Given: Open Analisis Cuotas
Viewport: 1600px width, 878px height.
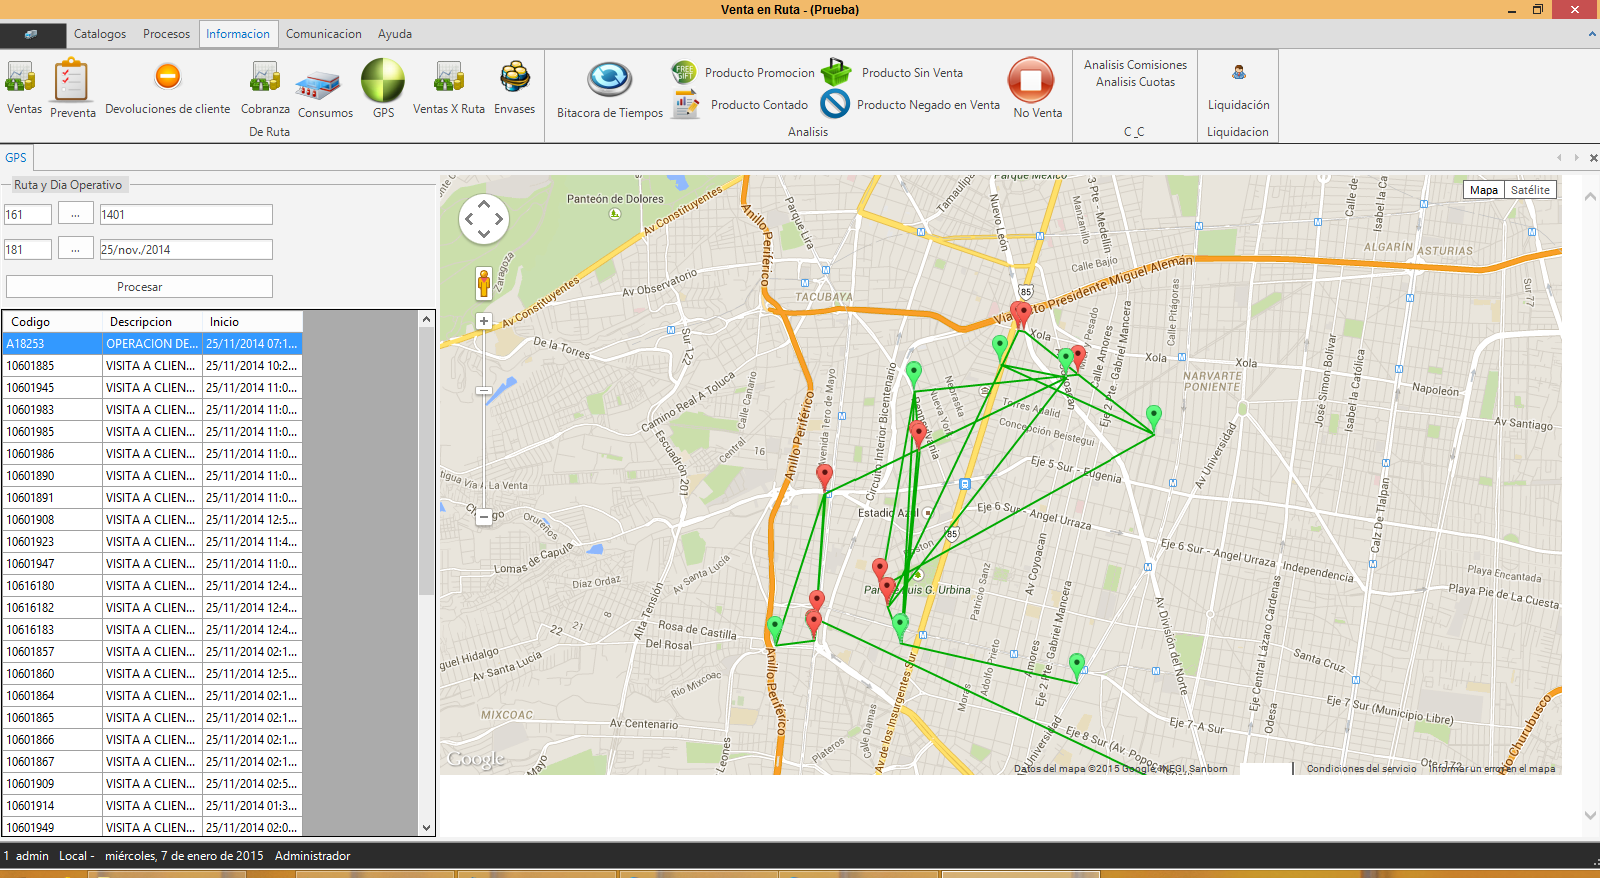Looking at the screenshot, I should click(1135, 82).
